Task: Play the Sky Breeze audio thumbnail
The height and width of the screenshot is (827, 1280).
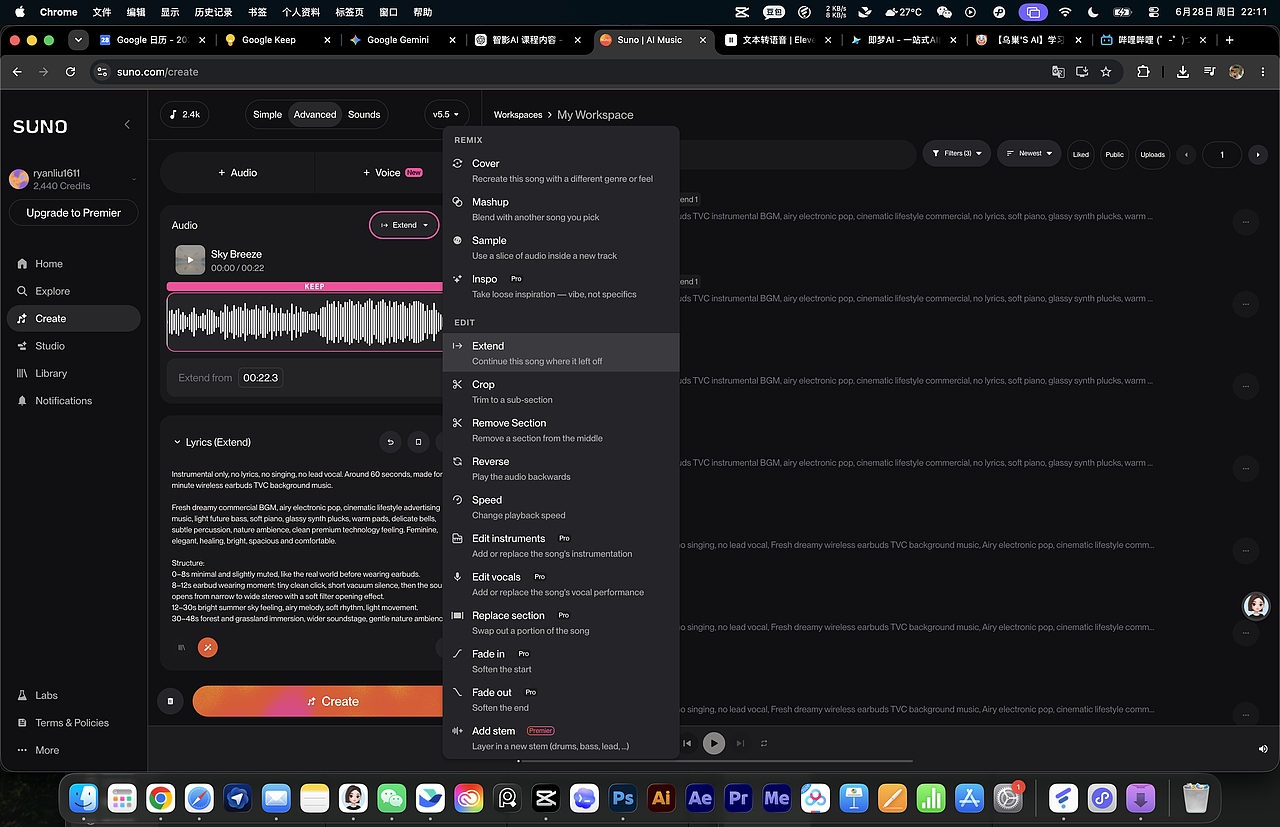Action: click(190, 260)
